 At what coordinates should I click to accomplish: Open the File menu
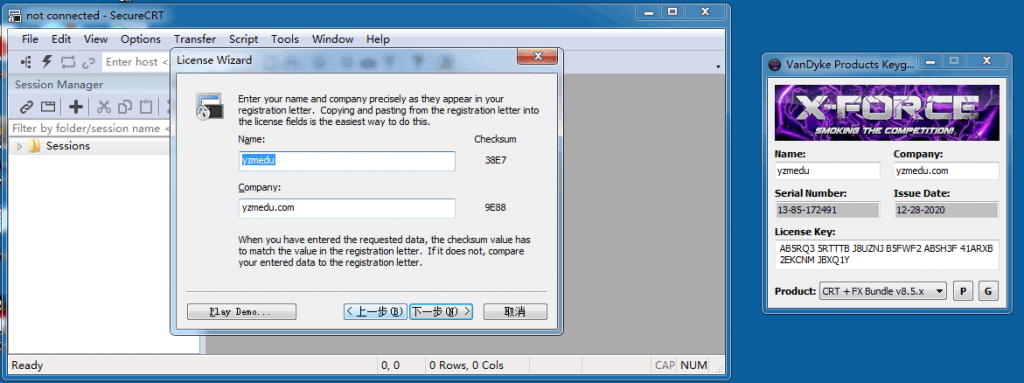(30, 39)
